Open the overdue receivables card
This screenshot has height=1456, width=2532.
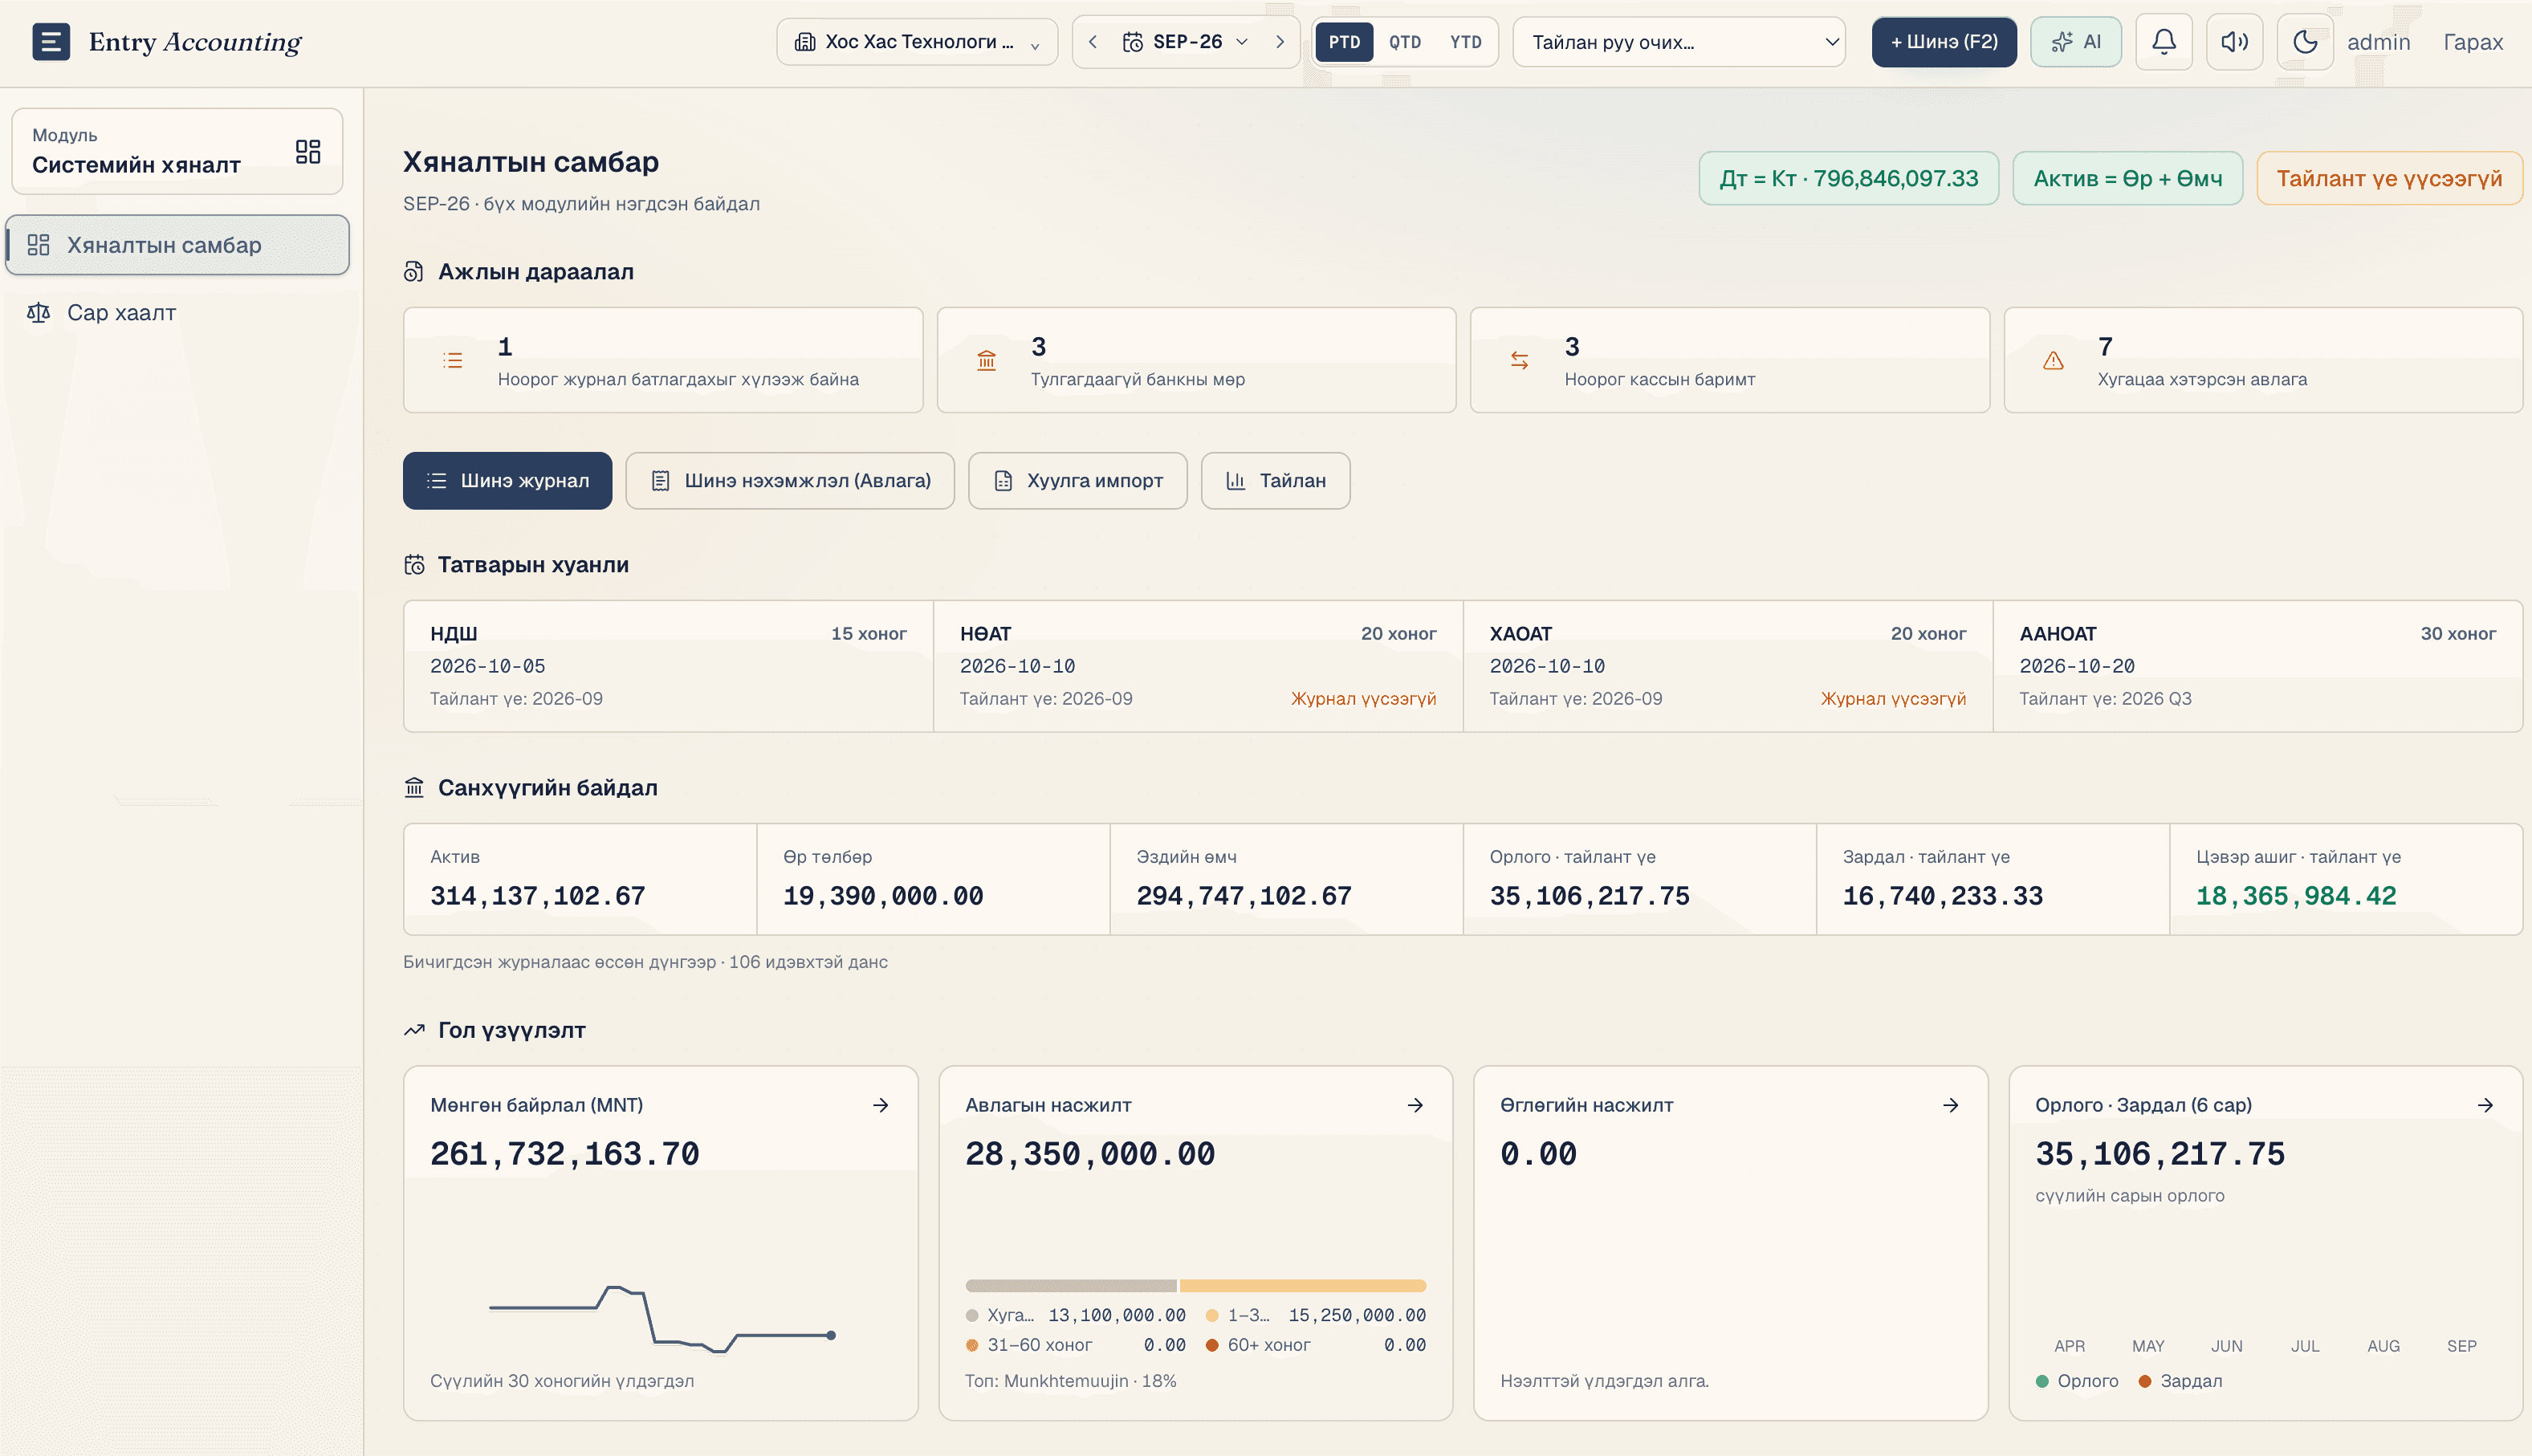pos(2262,360)
